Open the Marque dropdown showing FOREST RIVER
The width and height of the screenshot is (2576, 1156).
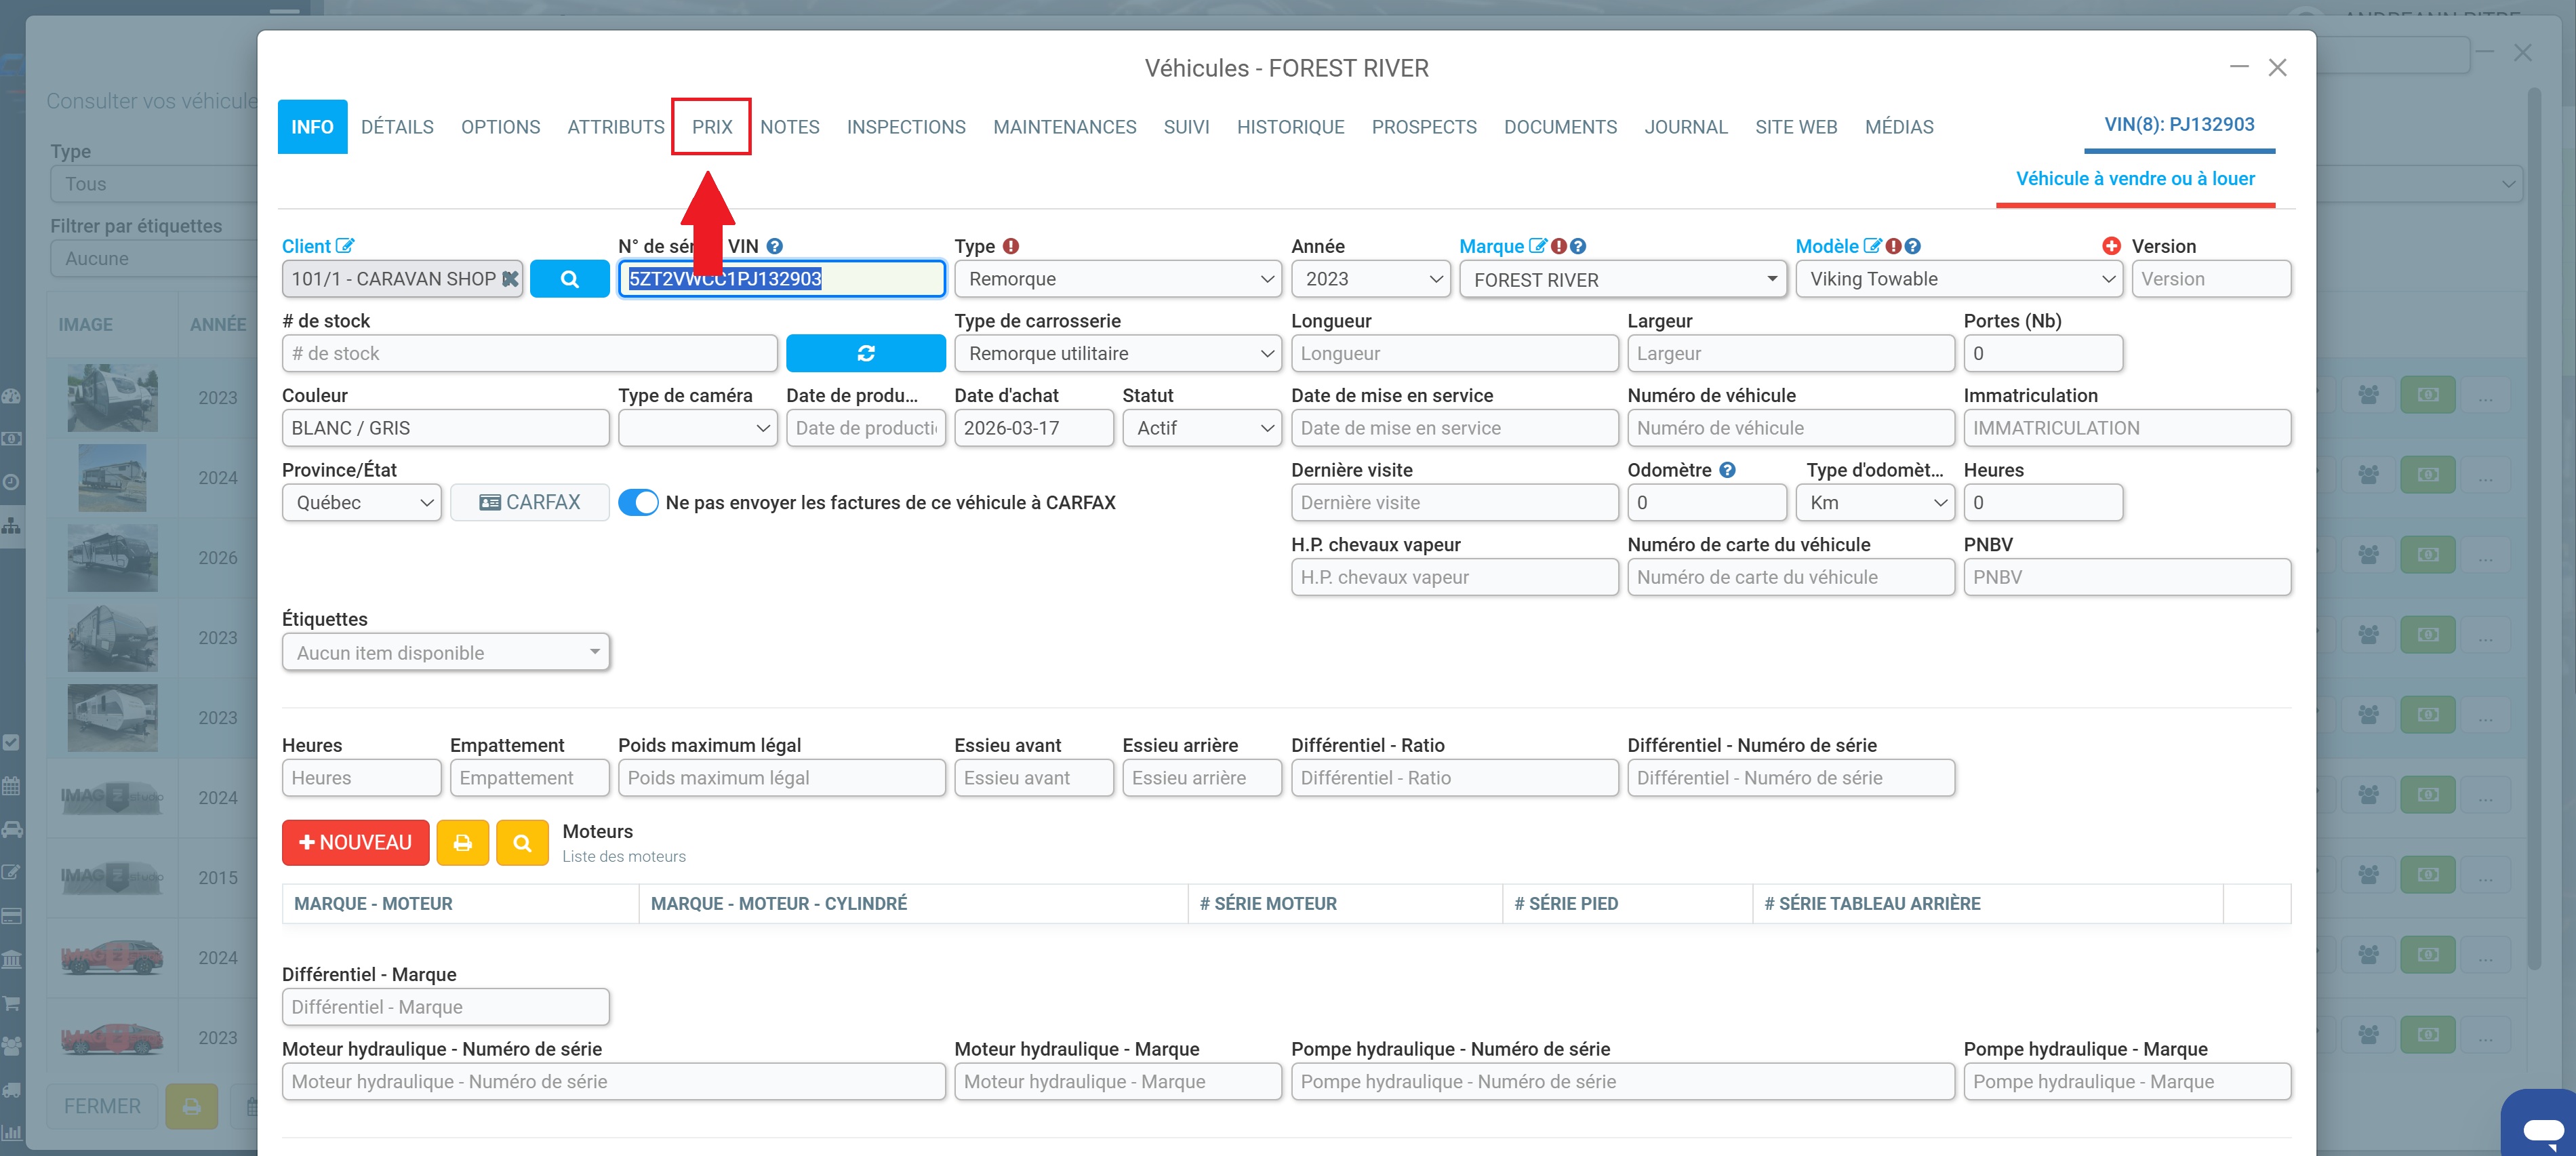click(x=1622, y=279)
